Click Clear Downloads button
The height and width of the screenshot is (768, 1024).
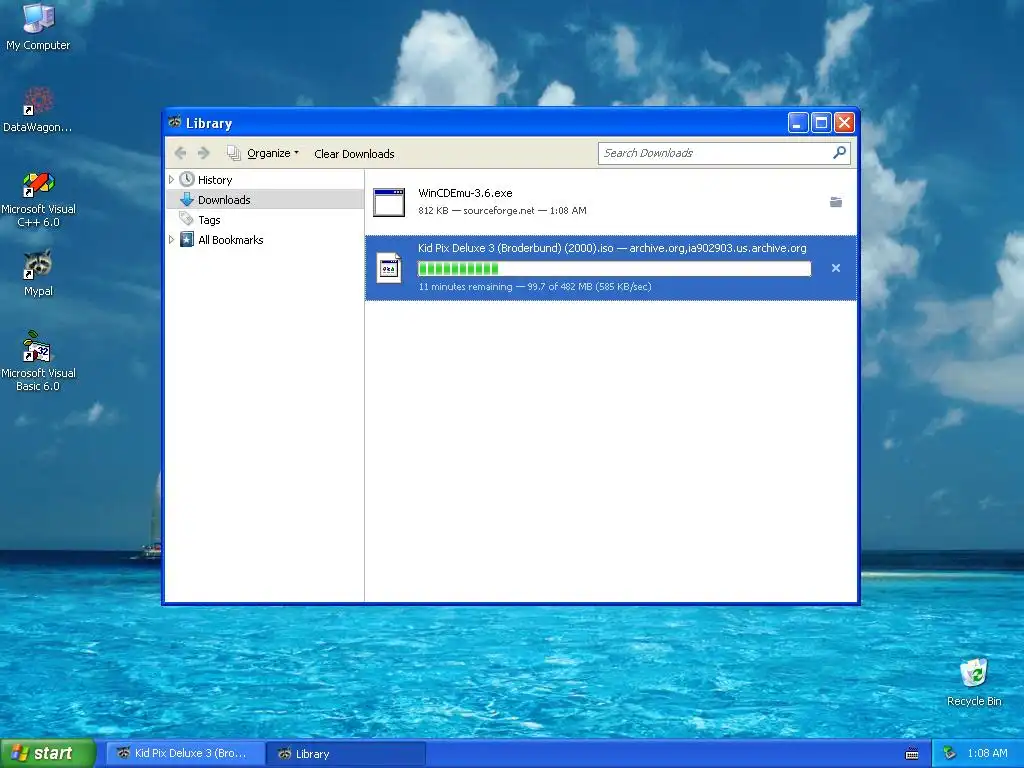tap(354, 153)
